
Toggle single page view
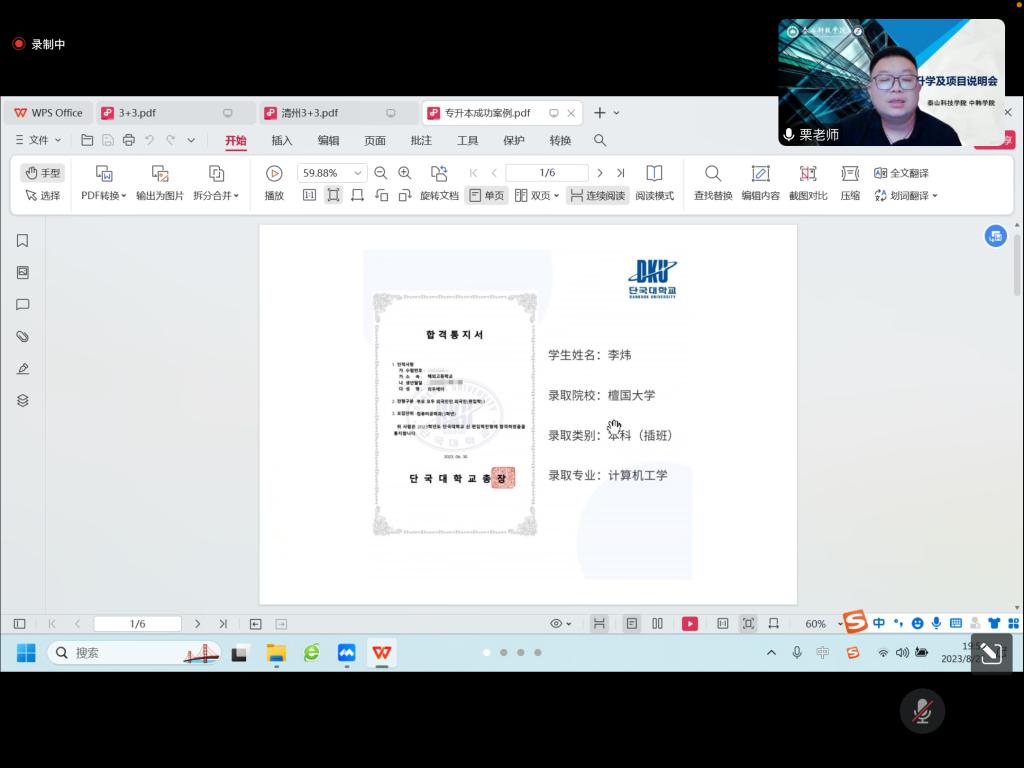point(486,196)
